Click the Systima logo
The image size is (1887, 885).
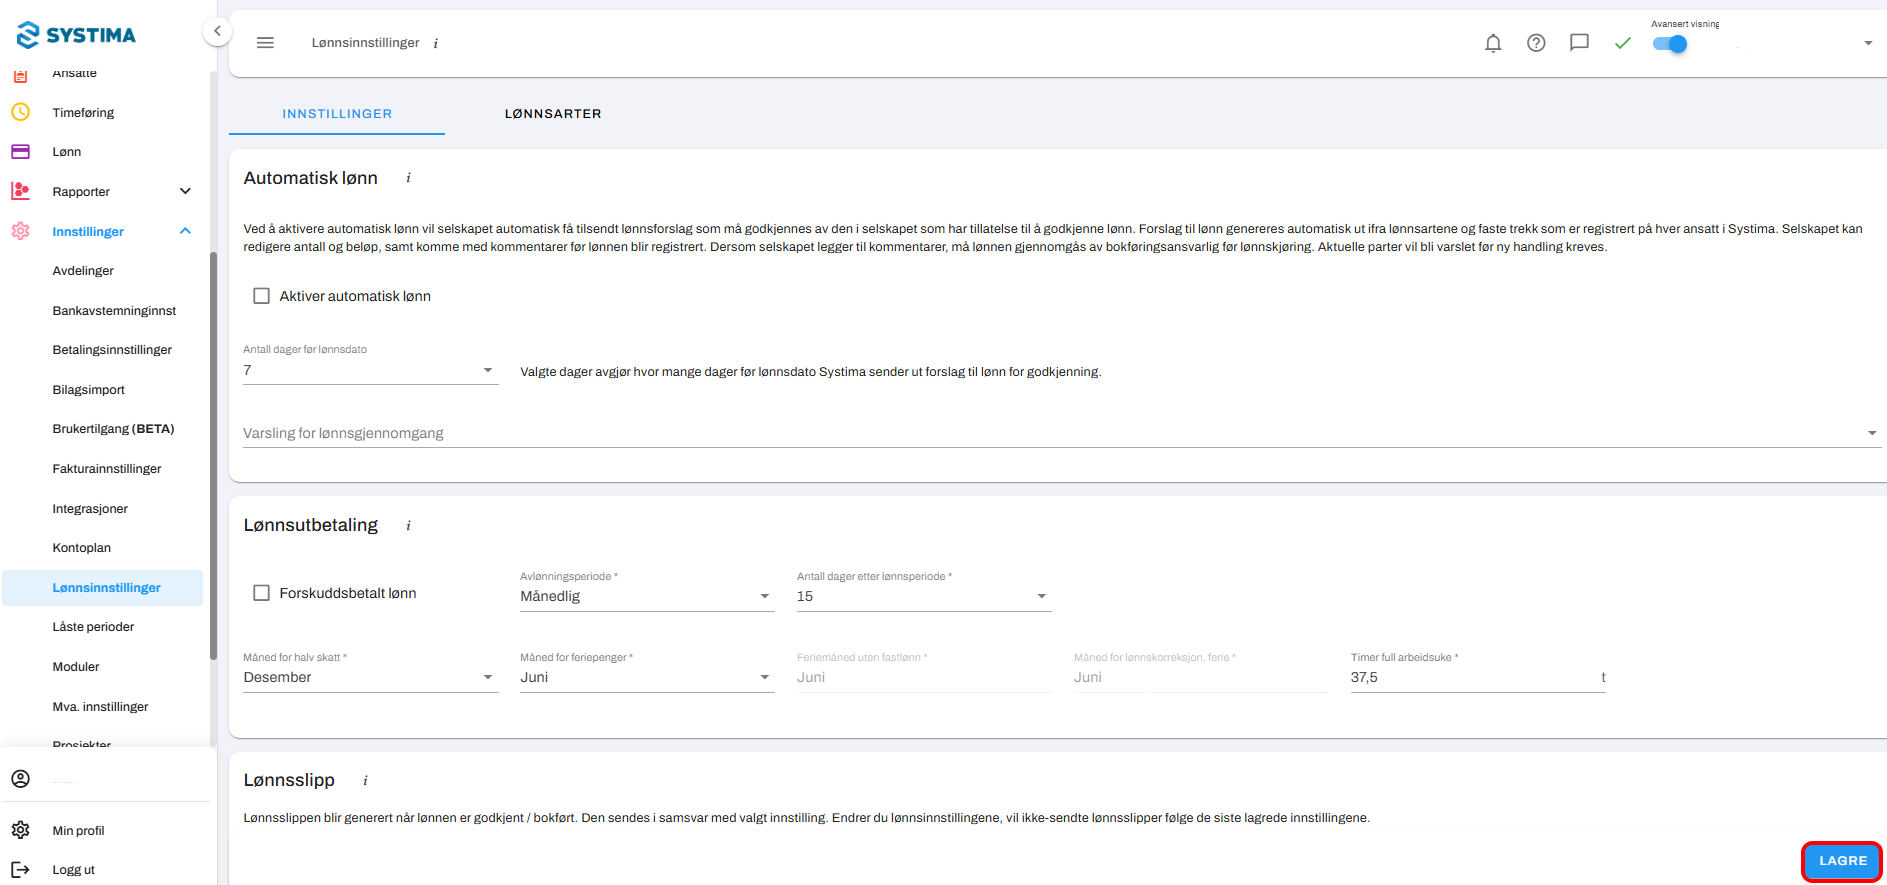pos(77,35)
